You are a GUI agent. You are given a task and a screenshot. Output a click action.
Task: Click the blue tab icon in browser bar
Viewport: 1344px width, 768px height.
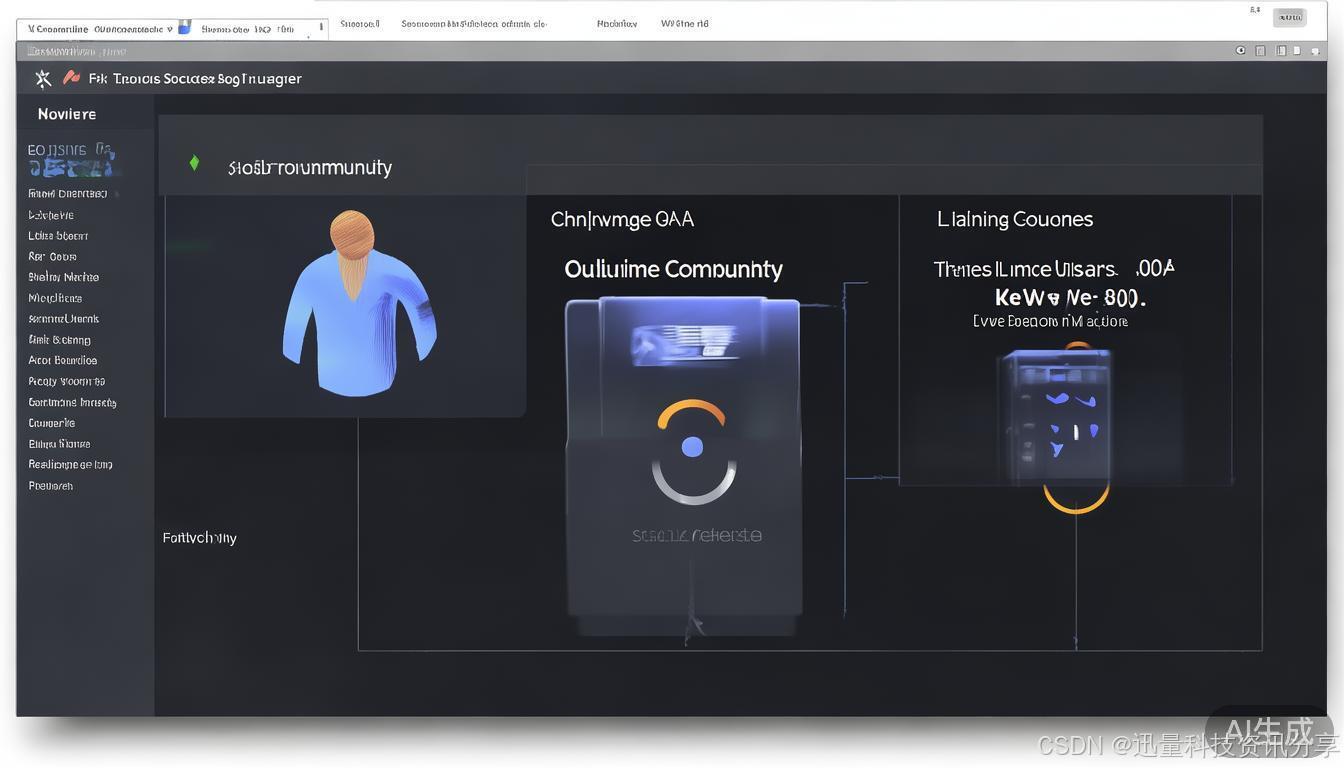pos(185,28)
